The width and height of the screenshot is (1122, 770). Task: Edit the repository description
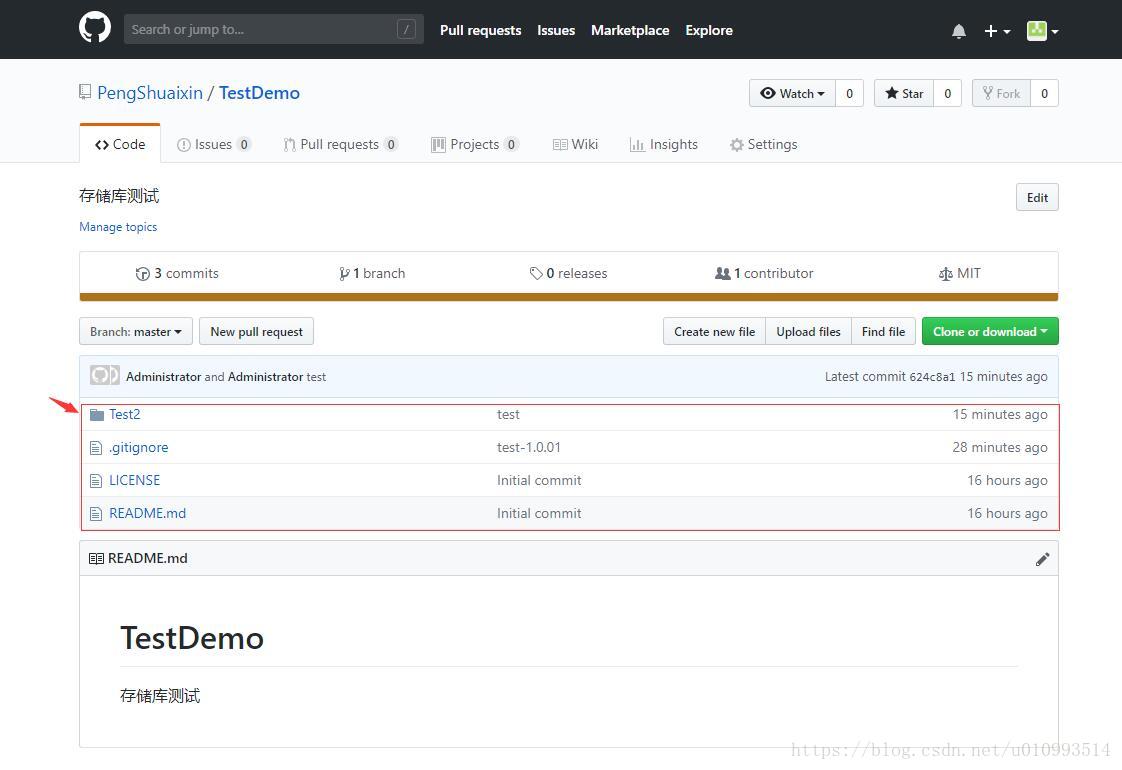tap(1037, 198)
